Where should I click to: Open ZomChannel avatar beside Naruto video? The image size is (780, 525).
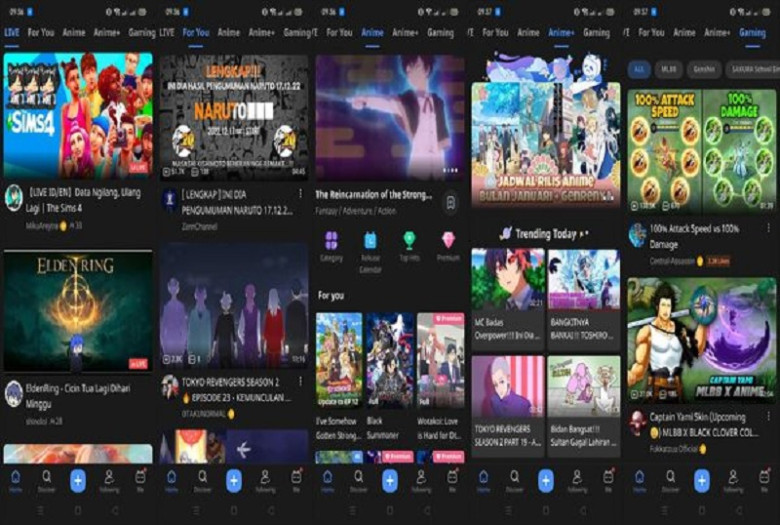pos(170,199)
